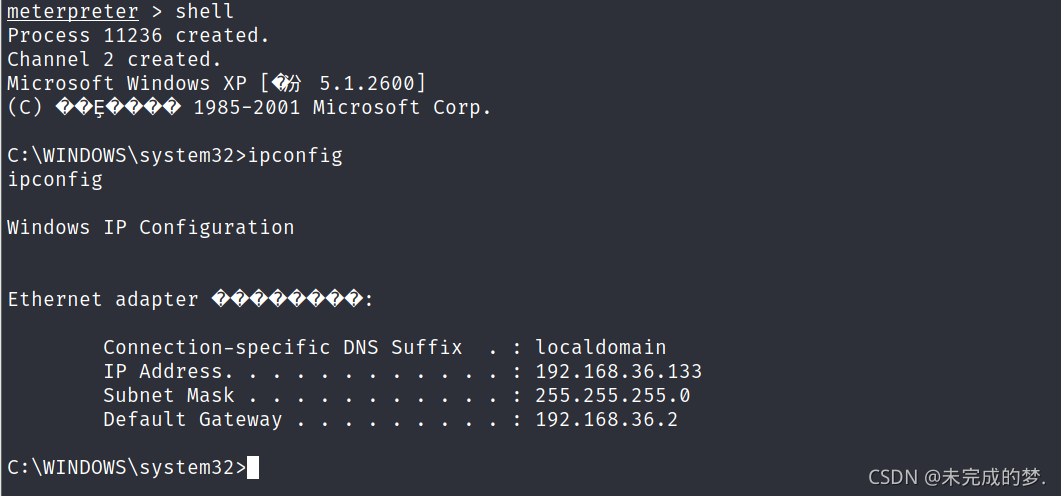Click the Default Gateway label text
Viewport: 1061px width, 496px height.
(192, 420)
